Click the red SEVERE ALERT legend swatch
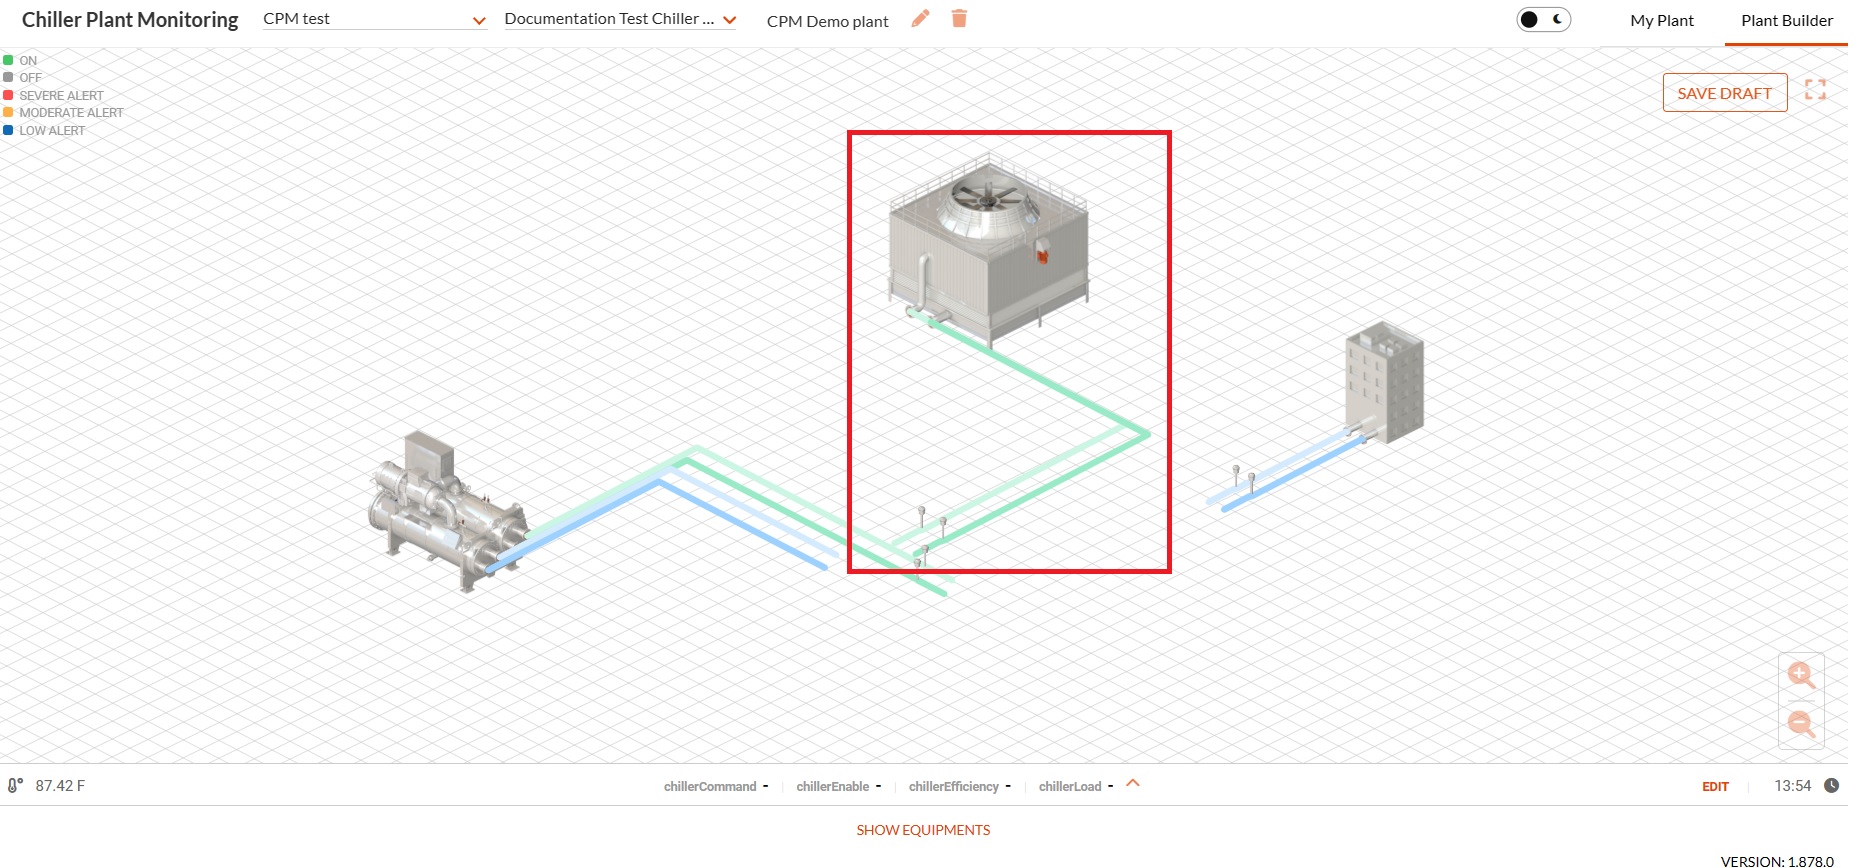 [8, 95]
